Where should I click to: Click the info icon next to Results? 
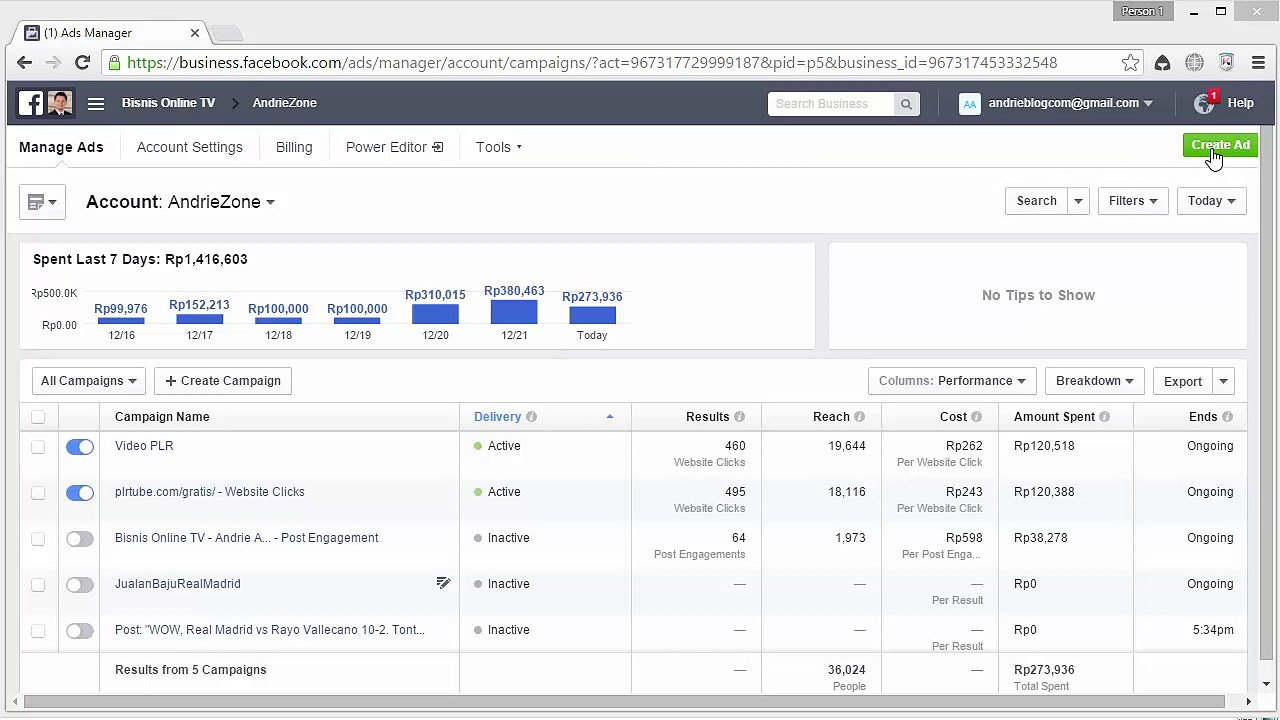[739, 417]
